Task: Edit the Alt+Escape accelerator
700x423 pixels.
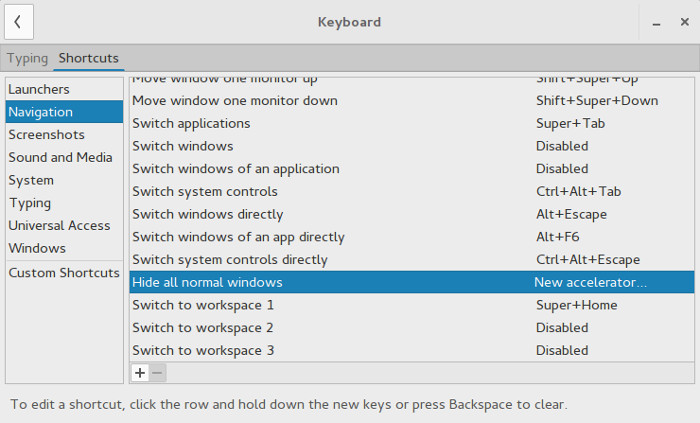Action: [571, 214]
